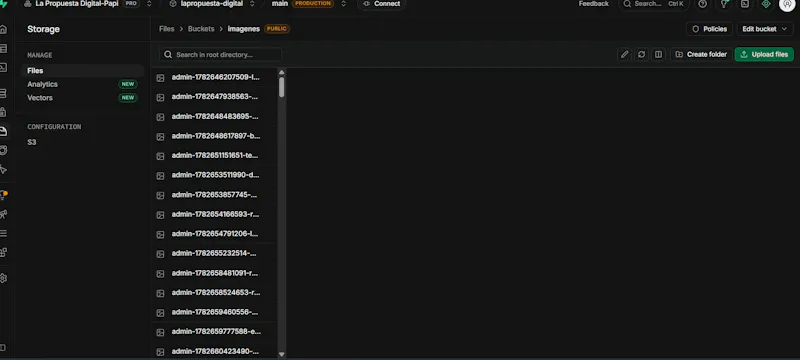Viewport: 800px width, 360px height.
Task: Open the Database sidebar icon
Action: click(x=4, y=93)
